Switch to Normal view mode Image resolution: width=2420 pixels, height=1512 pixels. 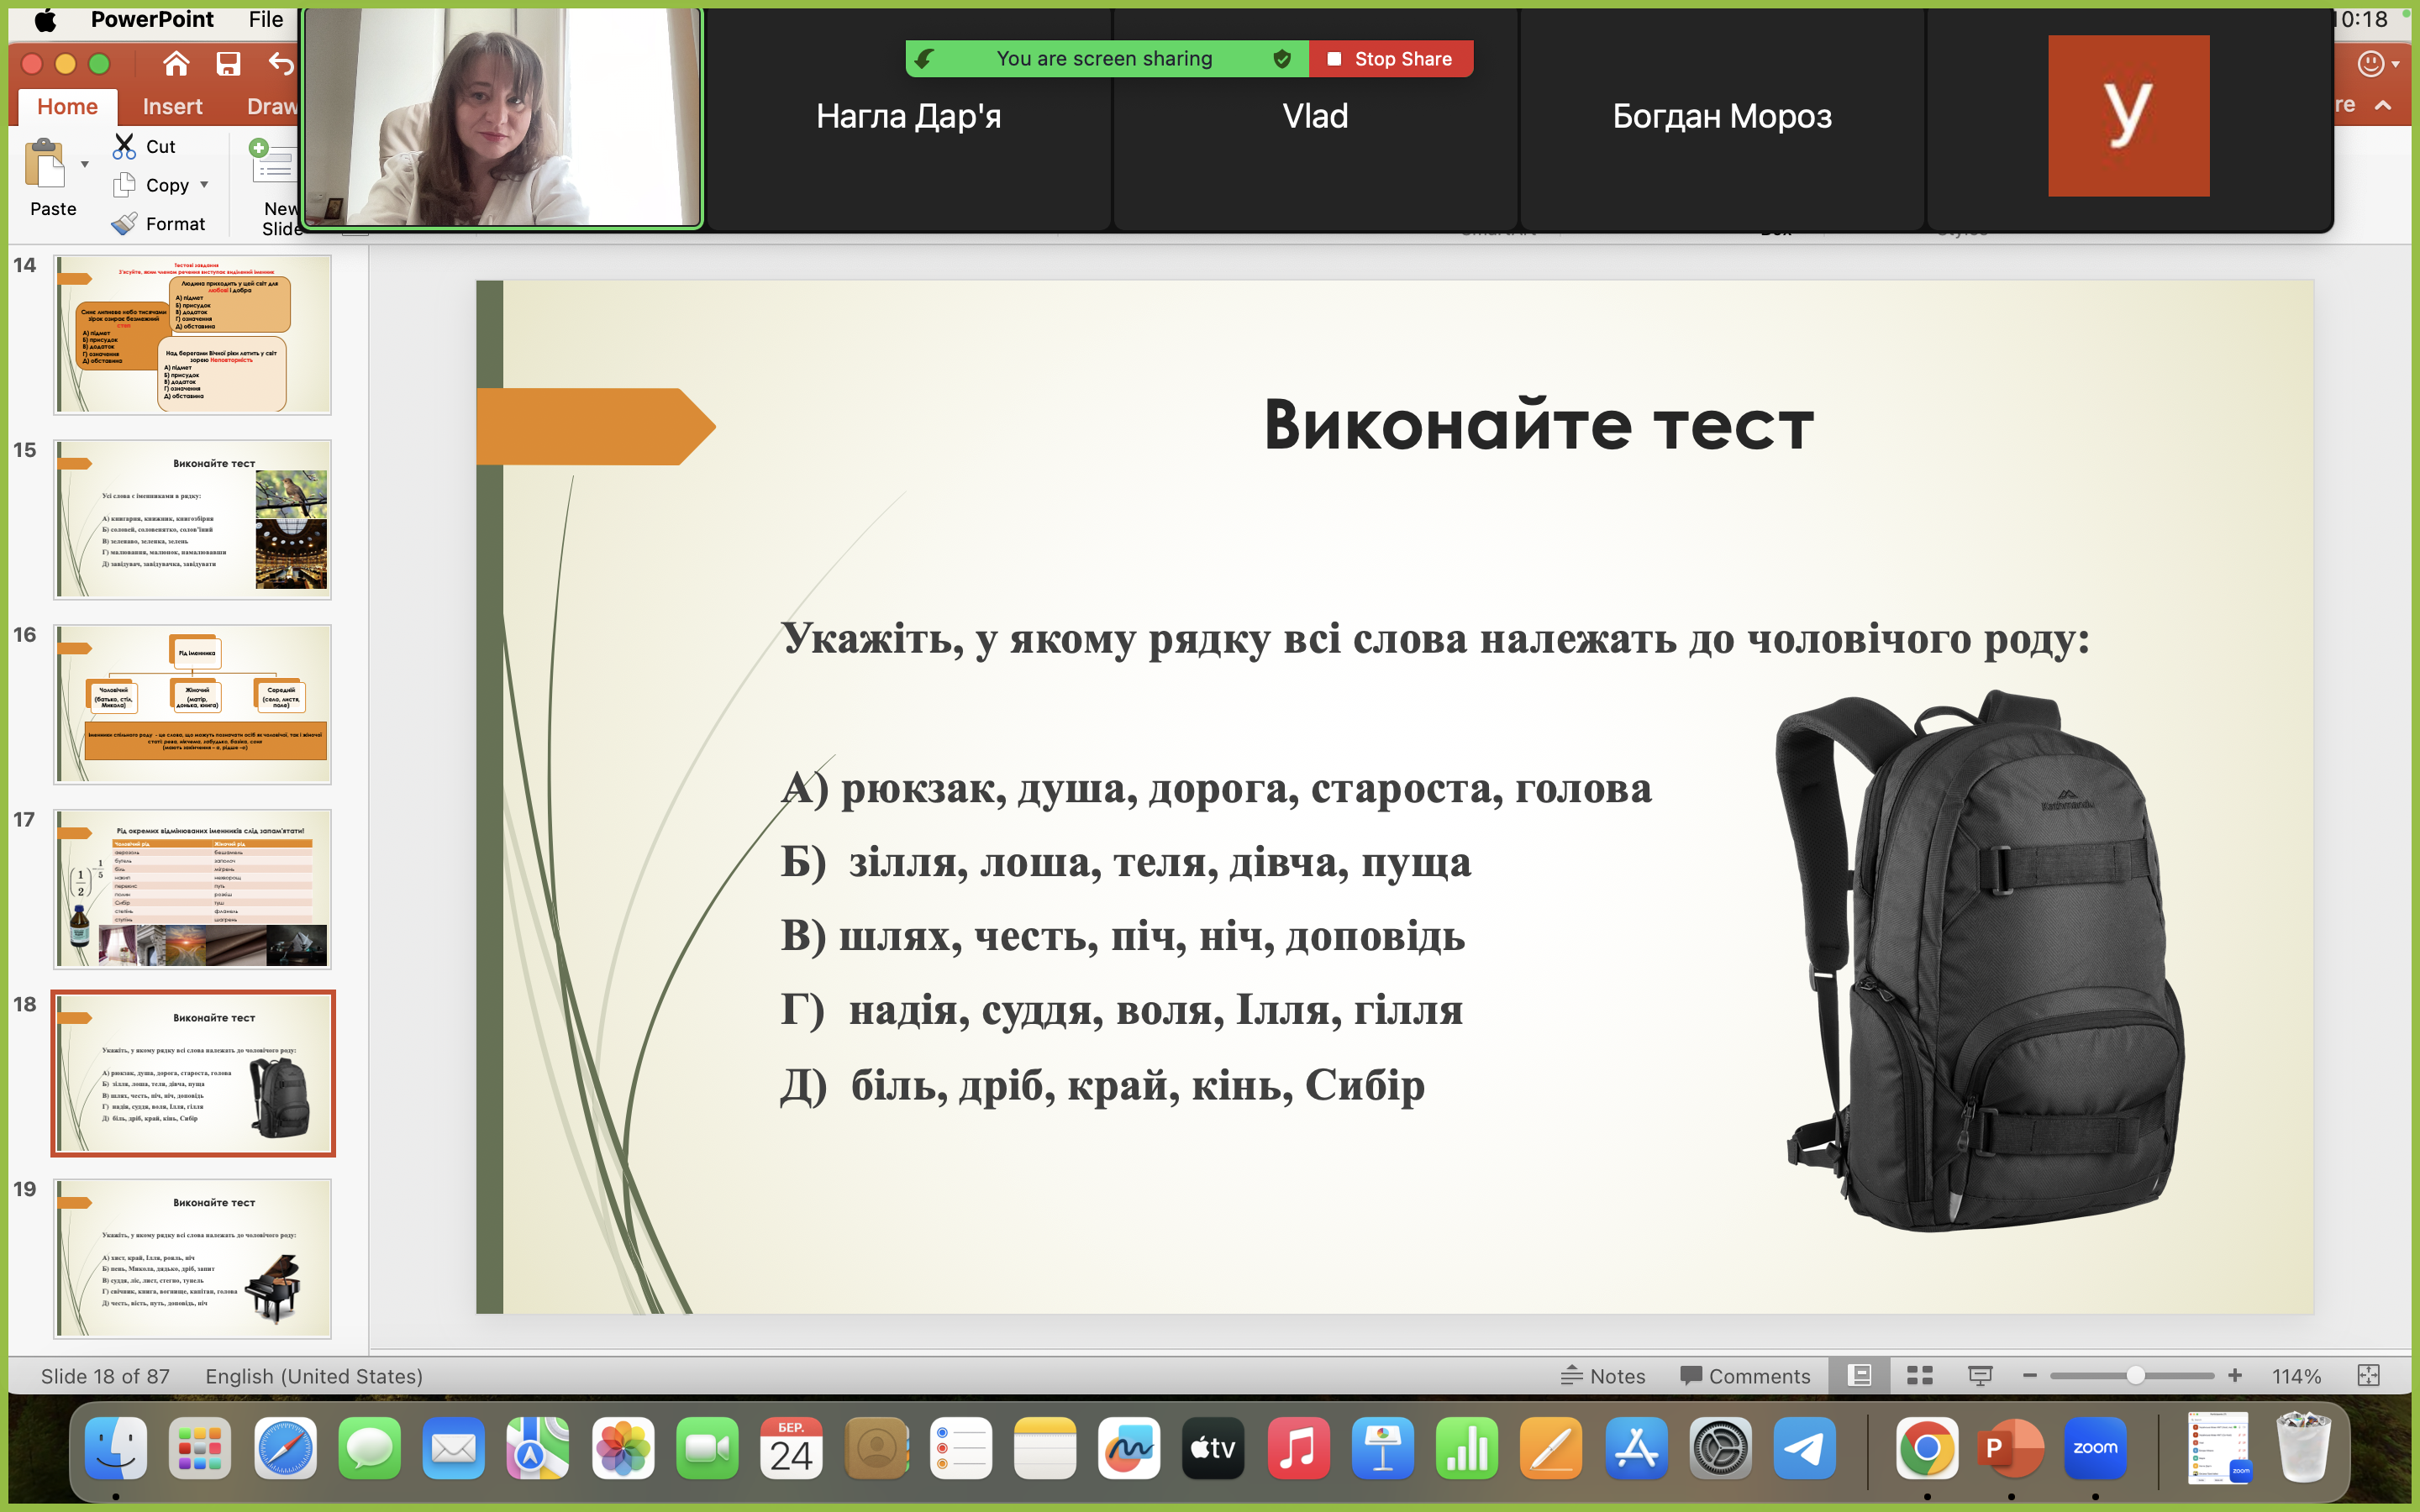click(1859, 1376)
